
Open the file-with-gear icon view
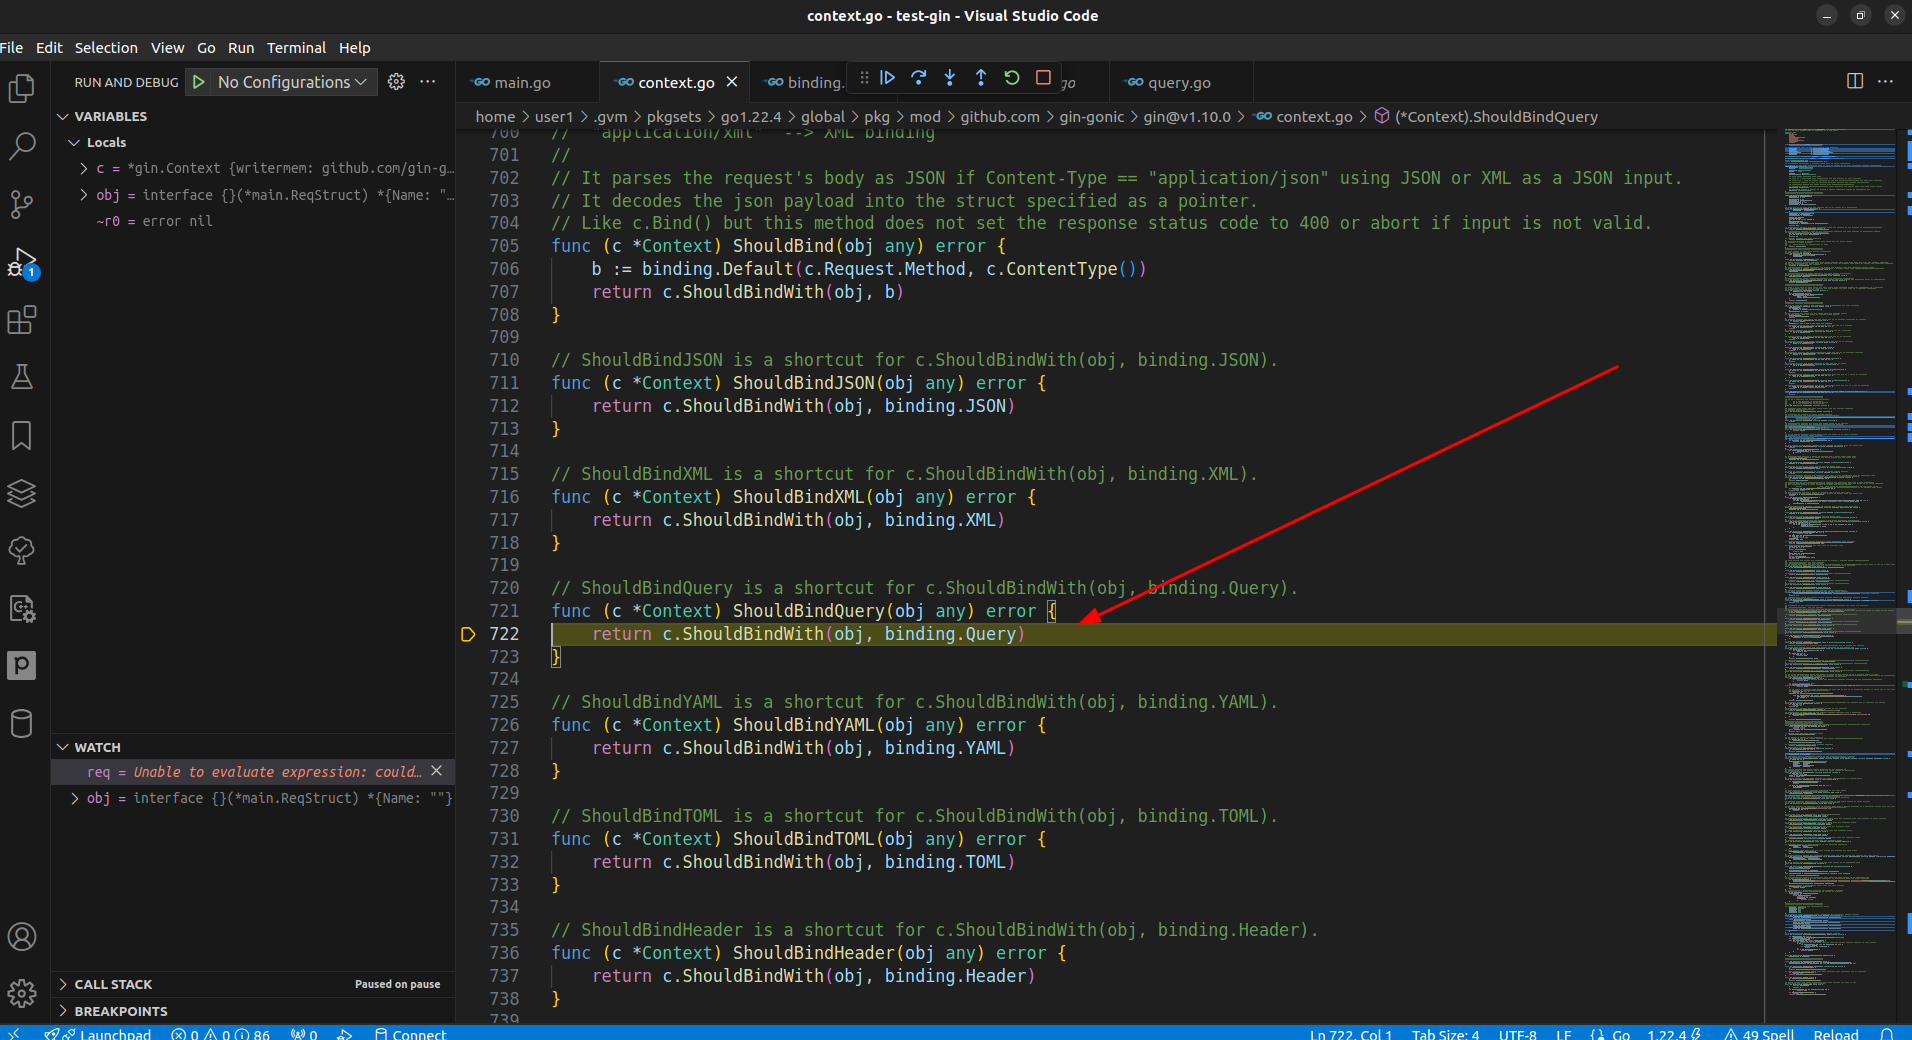(22, 608)
